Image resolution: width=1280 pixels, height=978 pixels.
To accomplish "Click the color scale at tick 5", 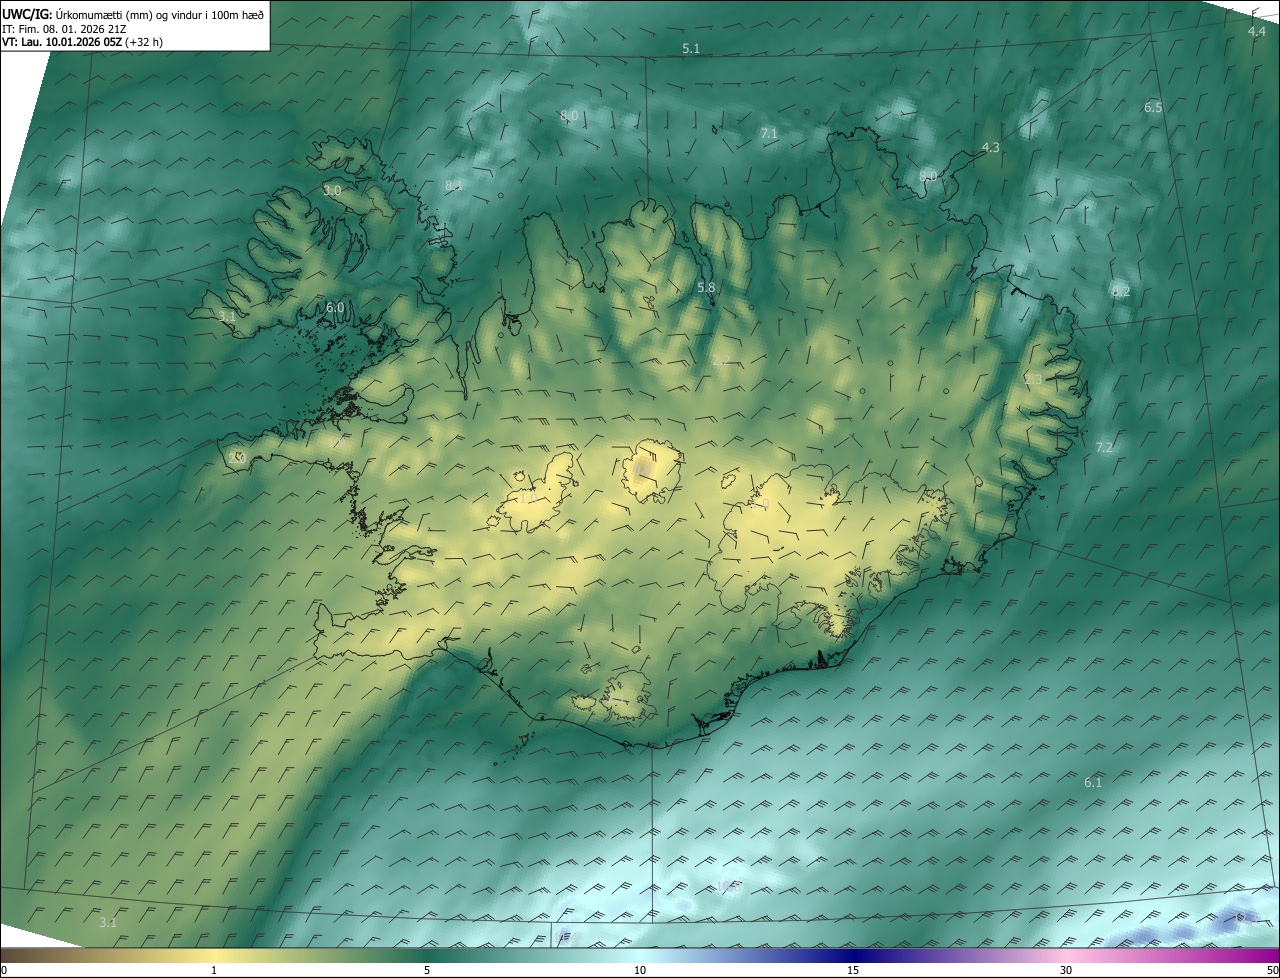I will (426, 956).
